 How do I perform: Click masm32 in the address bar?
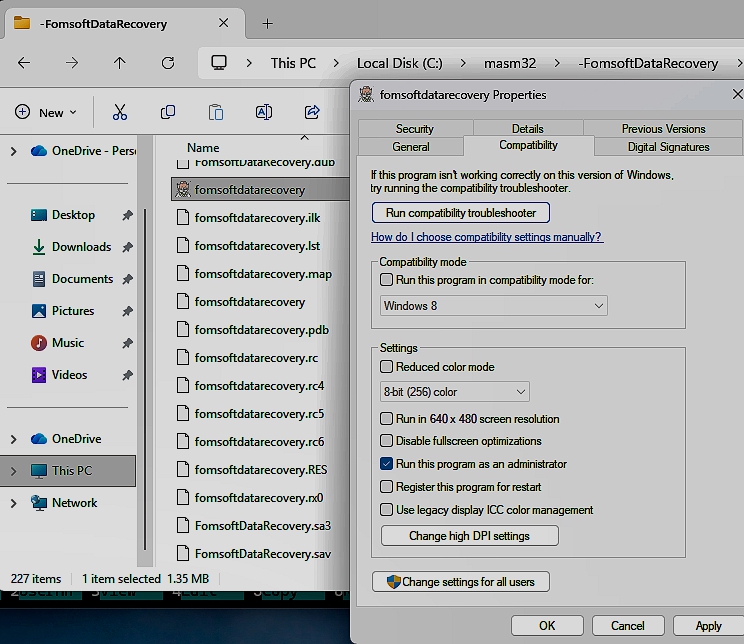pyautogui.click(x=510, y=63)
